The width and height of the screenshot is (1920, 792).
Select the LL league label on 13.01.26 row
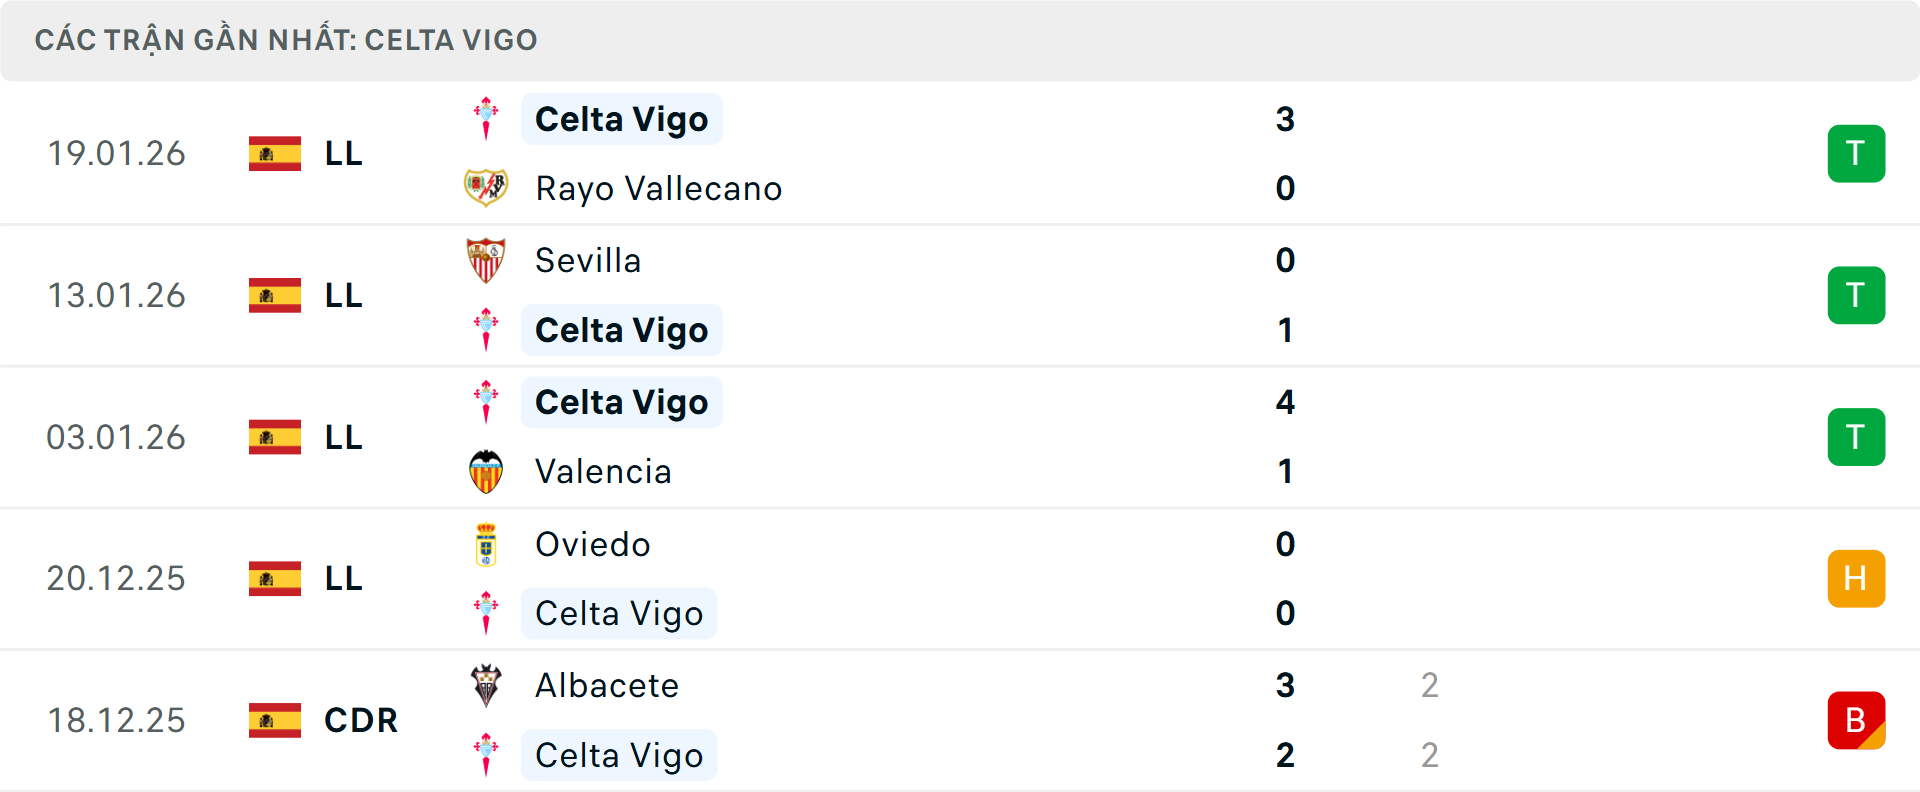[x=342, y=295]
